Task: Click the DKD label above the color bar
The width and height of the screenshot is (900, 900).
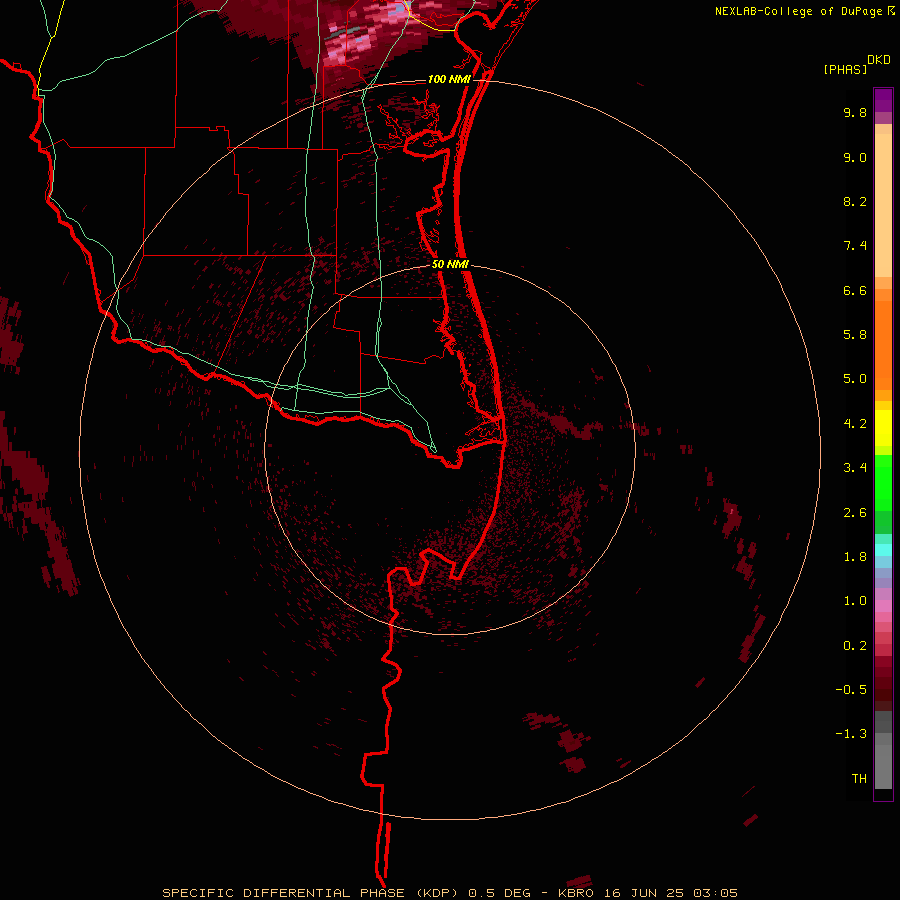Action: pyautogui.click(x=879, y=60)
